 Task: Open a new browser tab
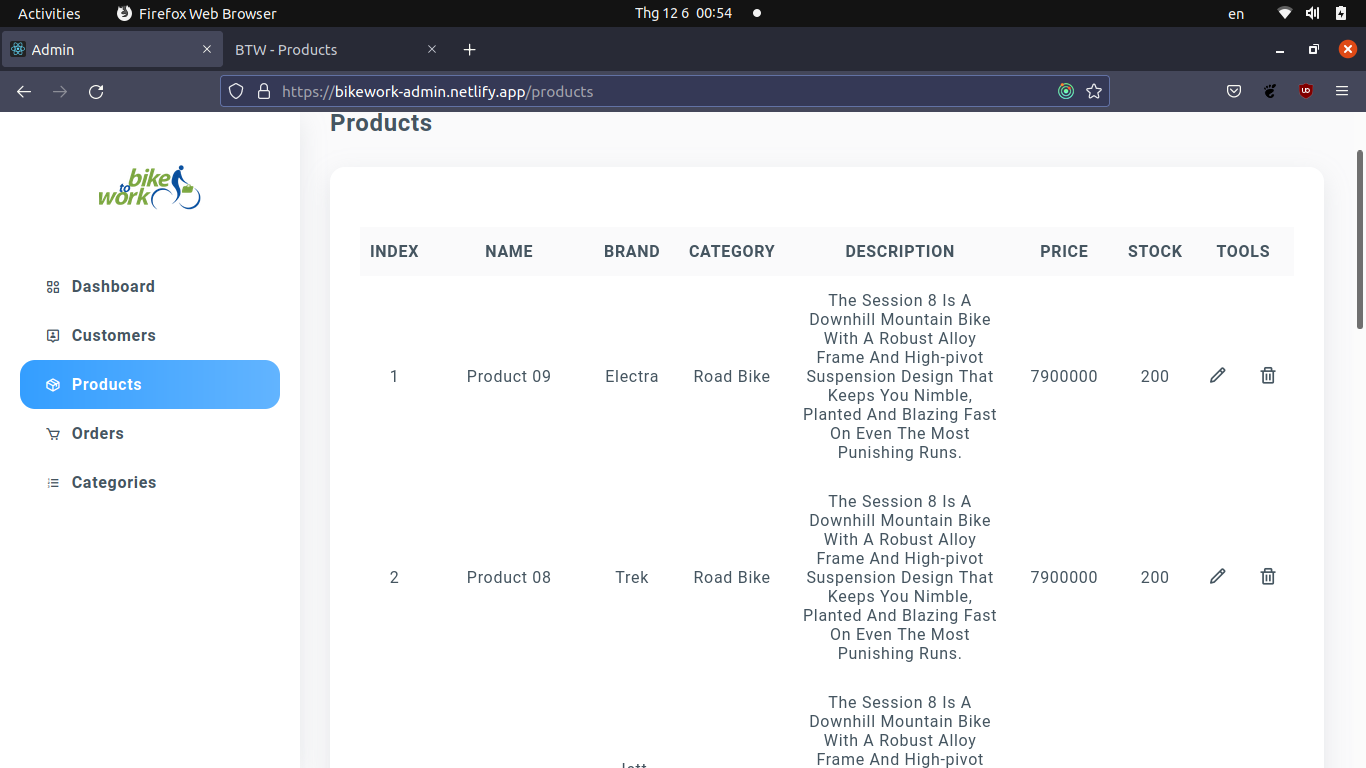[469, 49]
